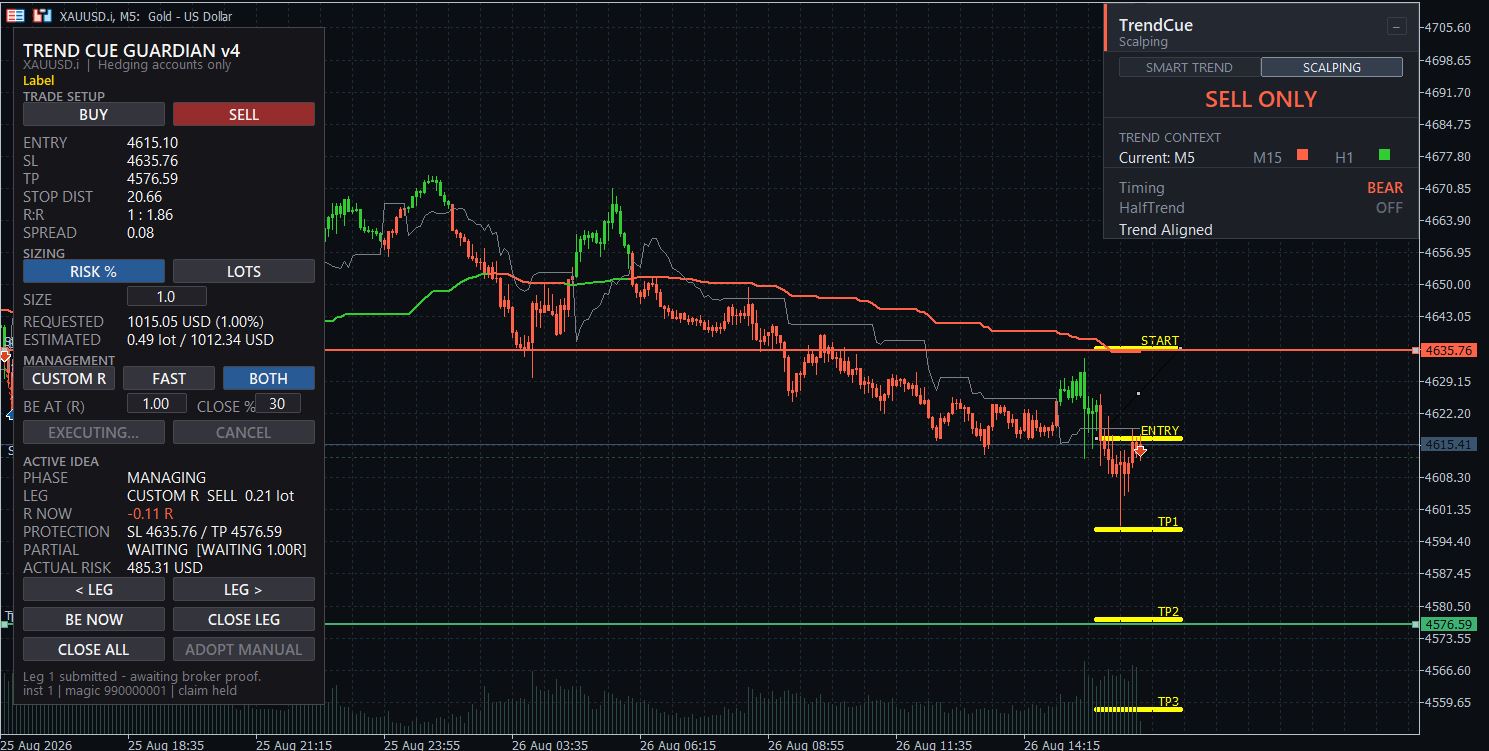
Task: Click the ENTRY value 4615.10 in panel
Action: pos(153,143)
